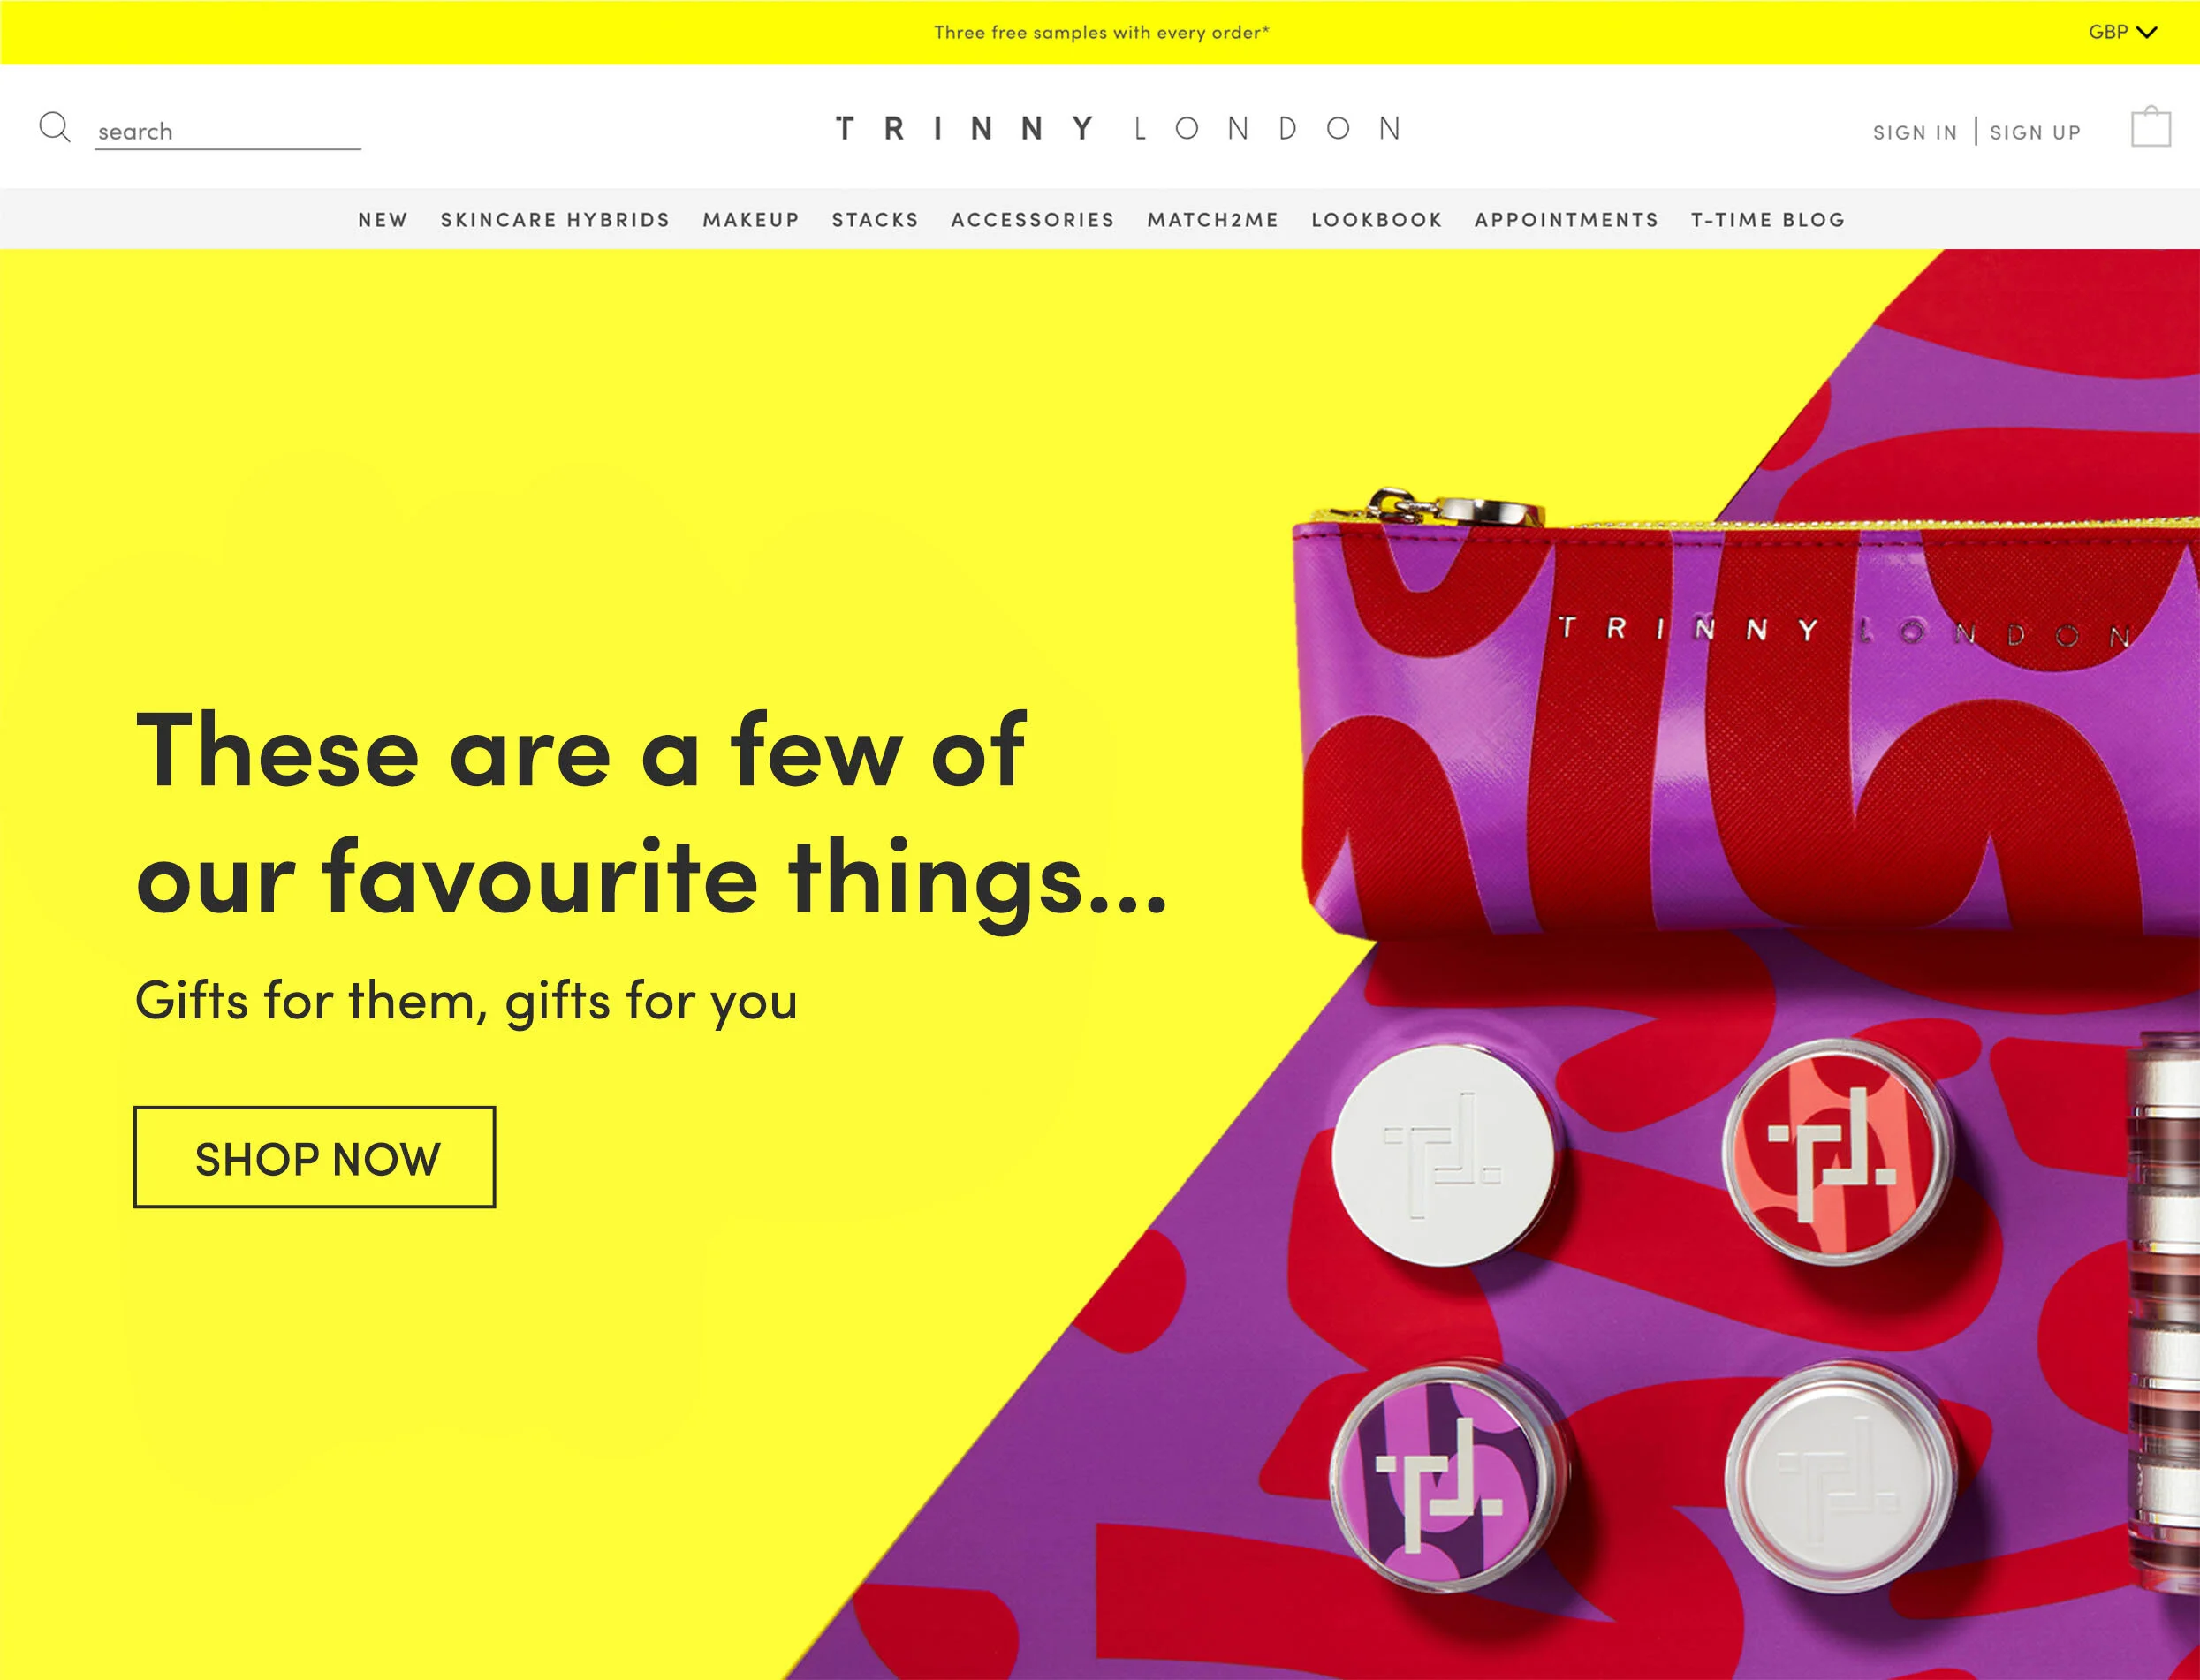Open the Sign Up link
Screen dimensions: 2200x1680
click(x=2035, y=132)
